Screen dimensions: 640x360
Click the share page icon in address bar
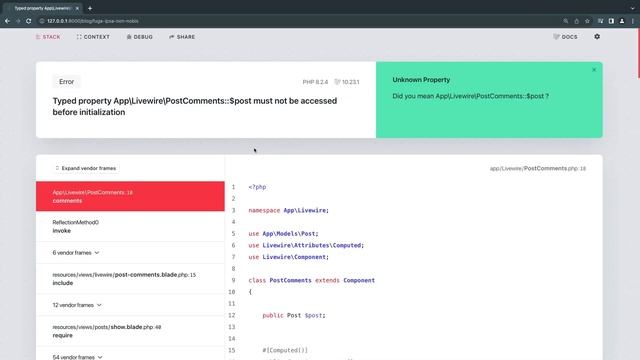click(576, 21)
